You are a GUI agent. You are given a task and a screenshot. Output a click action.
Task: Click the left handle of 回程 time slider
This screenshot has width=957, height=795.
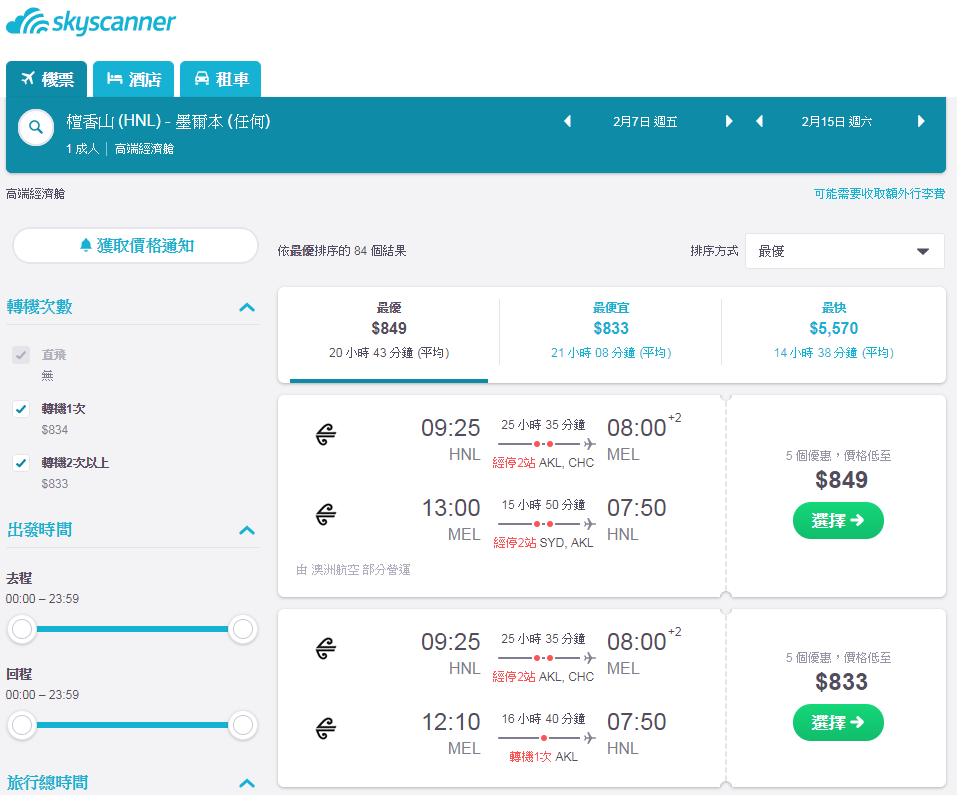(22, 725)
